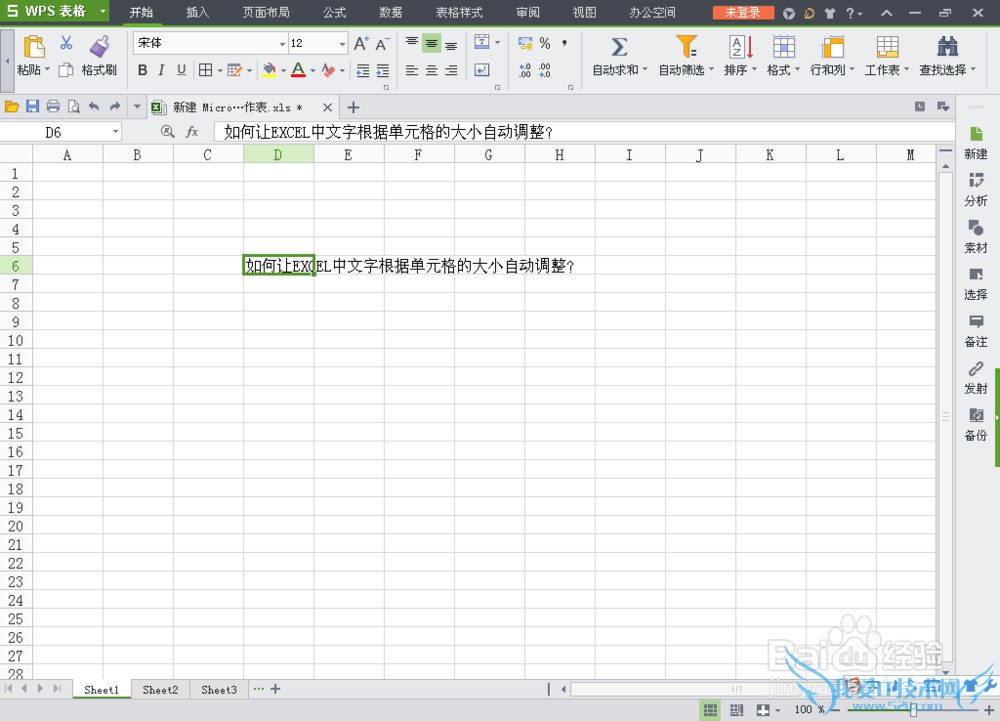Toggle Underline formatting
The width and height of the screenshot is (1000, 721).
pyautogui.click(x=181, y=70)
